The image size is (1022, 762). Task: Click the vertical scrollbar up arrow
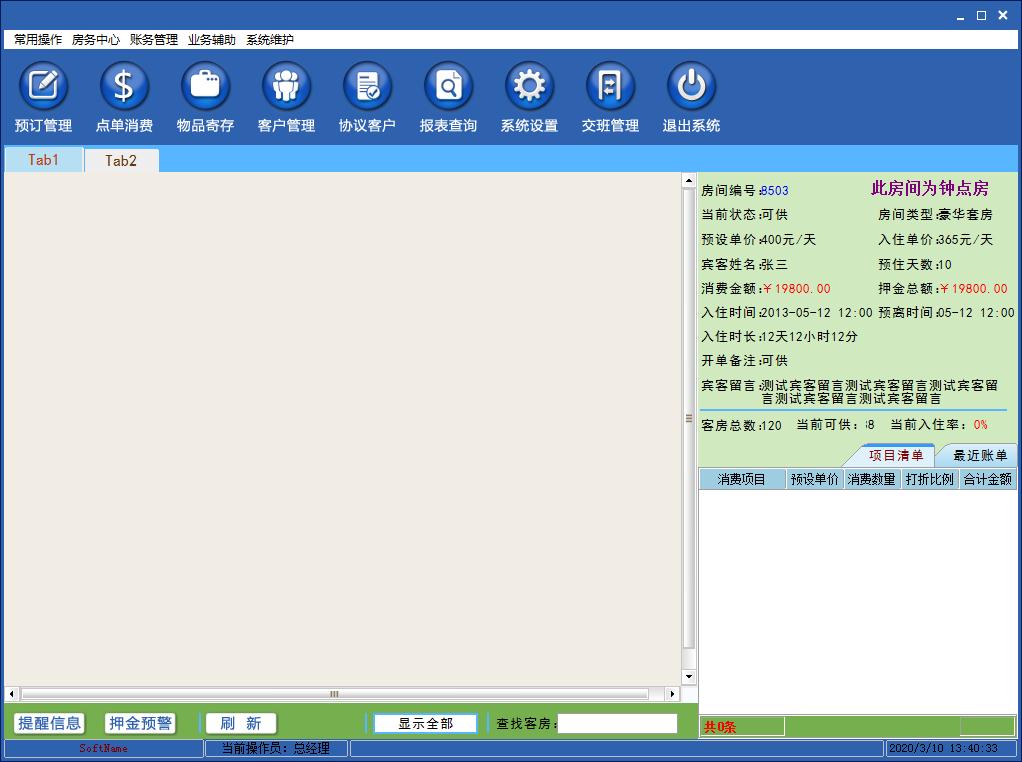pyautogui.click(x=688, y=180)
